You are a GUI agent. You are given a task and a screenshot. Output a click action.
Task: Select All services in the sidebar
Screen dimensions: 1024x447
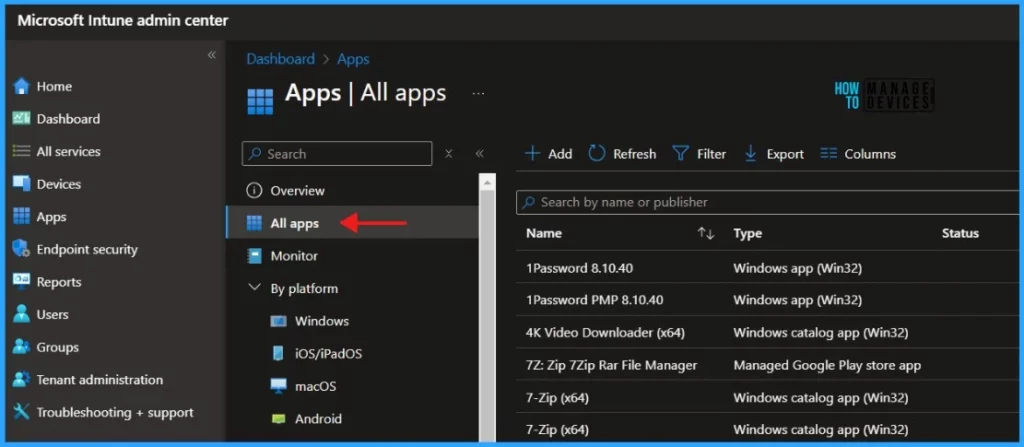(69, 152)
